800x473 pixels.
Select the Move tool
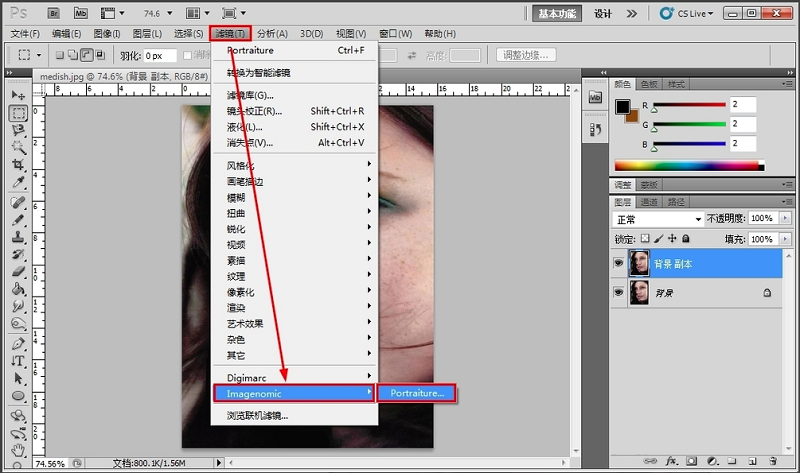[18, 95]
